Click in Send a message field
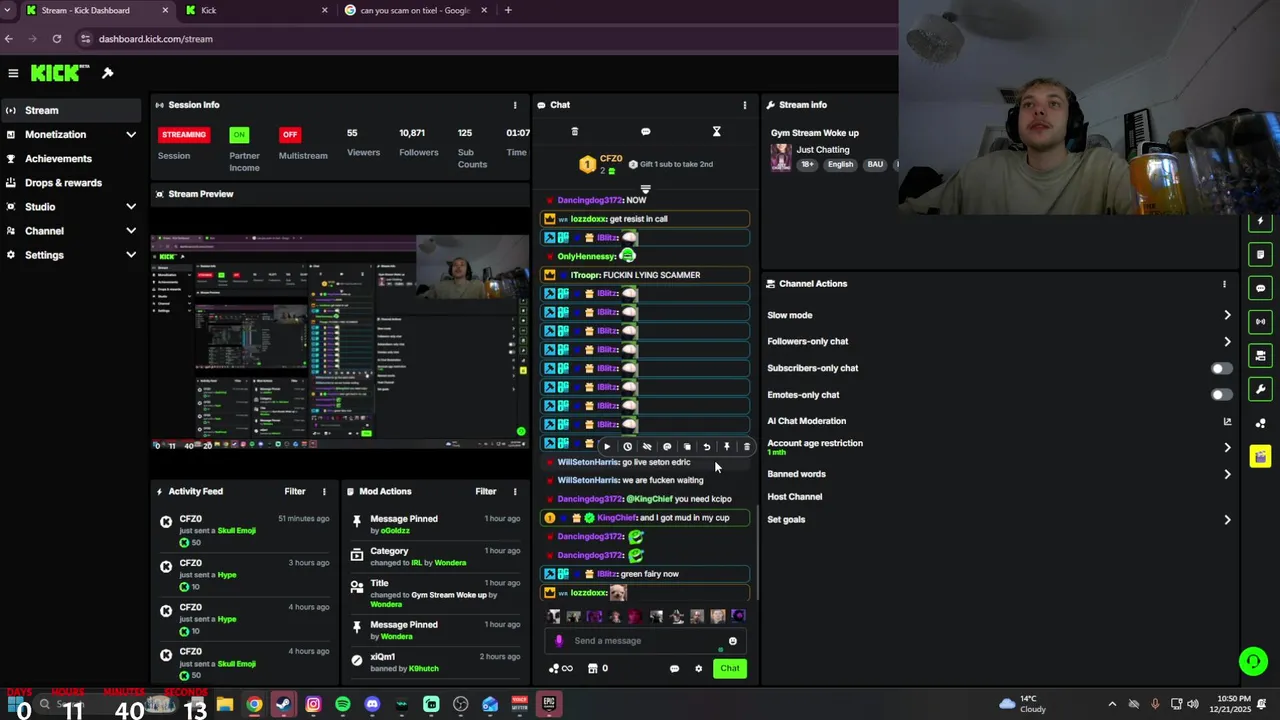1280x720 pixels. pyautogui.click(x=645, y=641)
